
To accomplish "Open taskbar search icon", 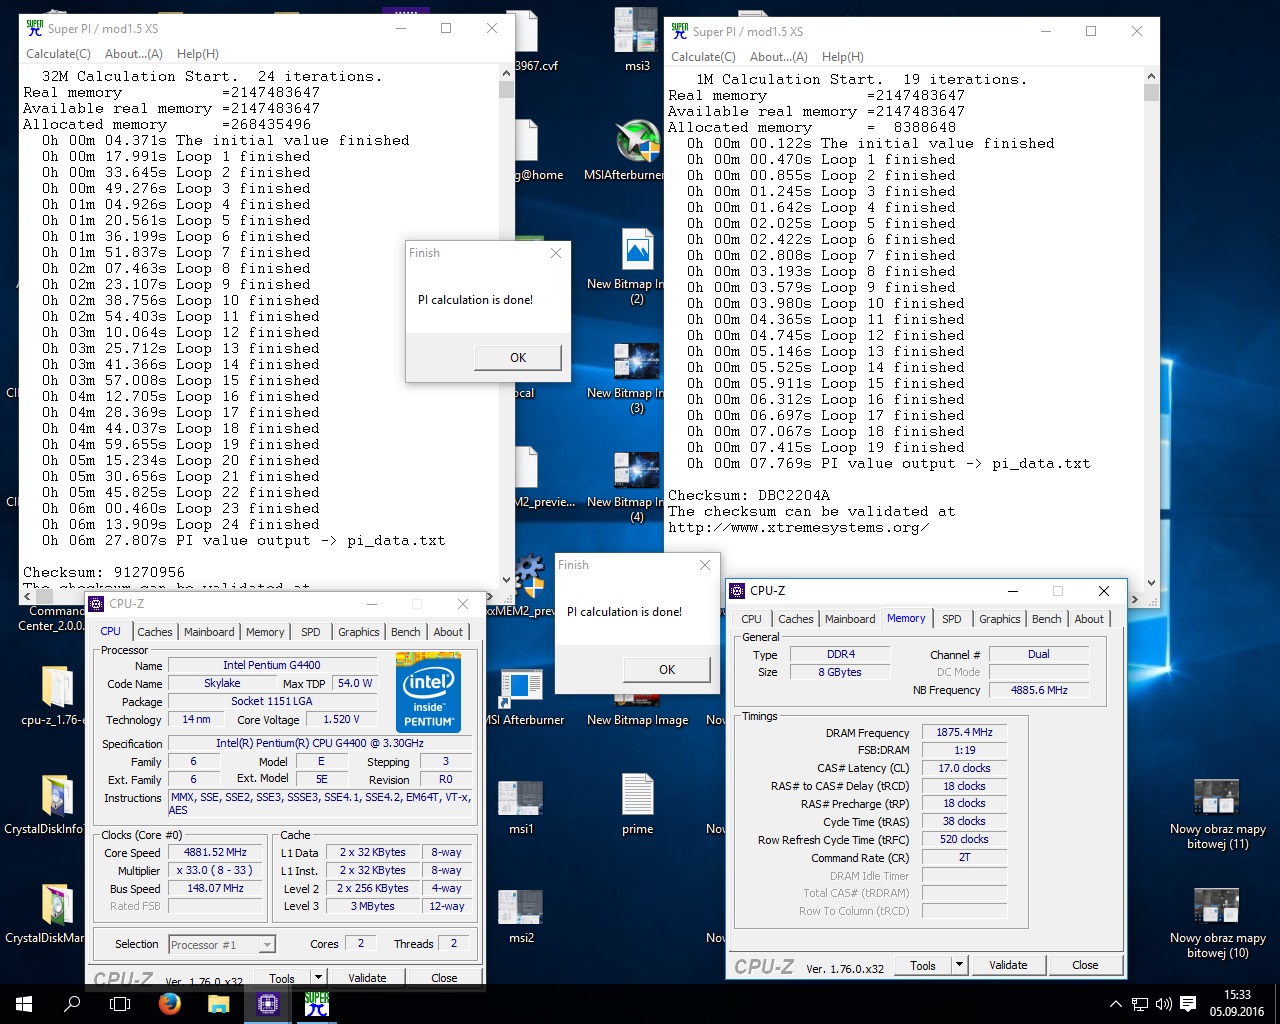I will pyautogui.click(x=72, y=1004).
